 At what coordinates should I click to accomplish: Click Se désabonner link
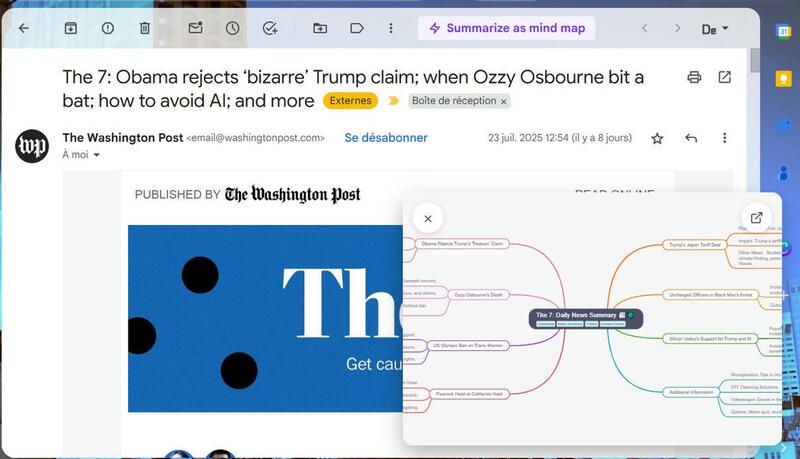(x=386, y=138)
